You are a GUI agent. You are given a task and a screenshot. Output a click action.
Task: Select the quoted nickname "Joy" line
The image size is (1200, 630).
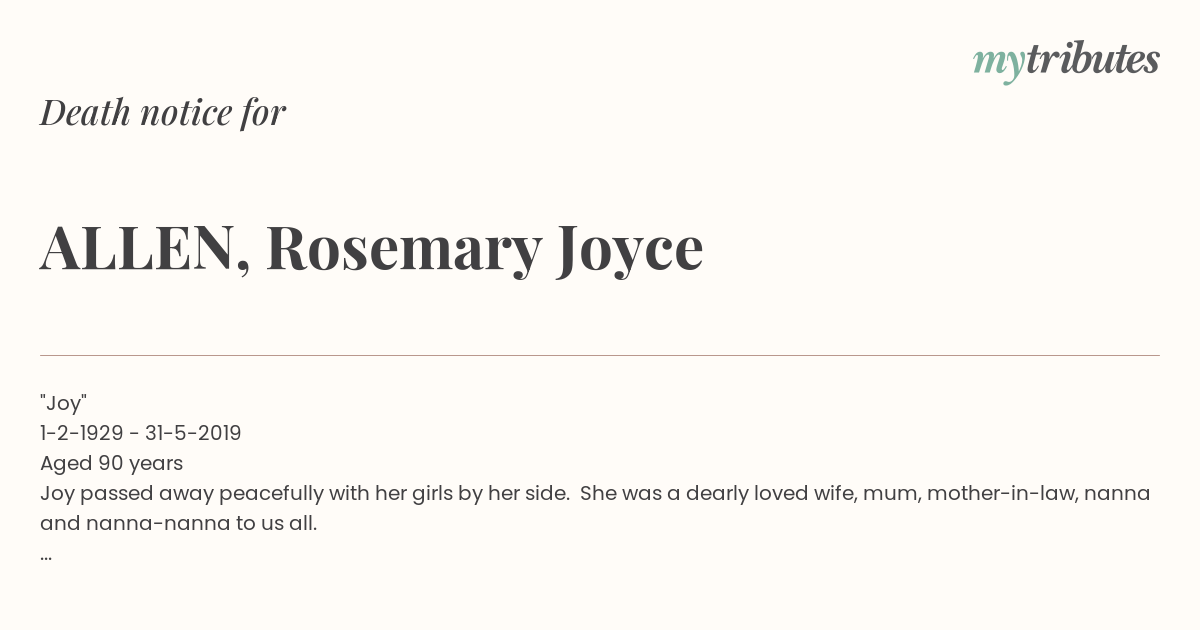click(x=64, y=403)
